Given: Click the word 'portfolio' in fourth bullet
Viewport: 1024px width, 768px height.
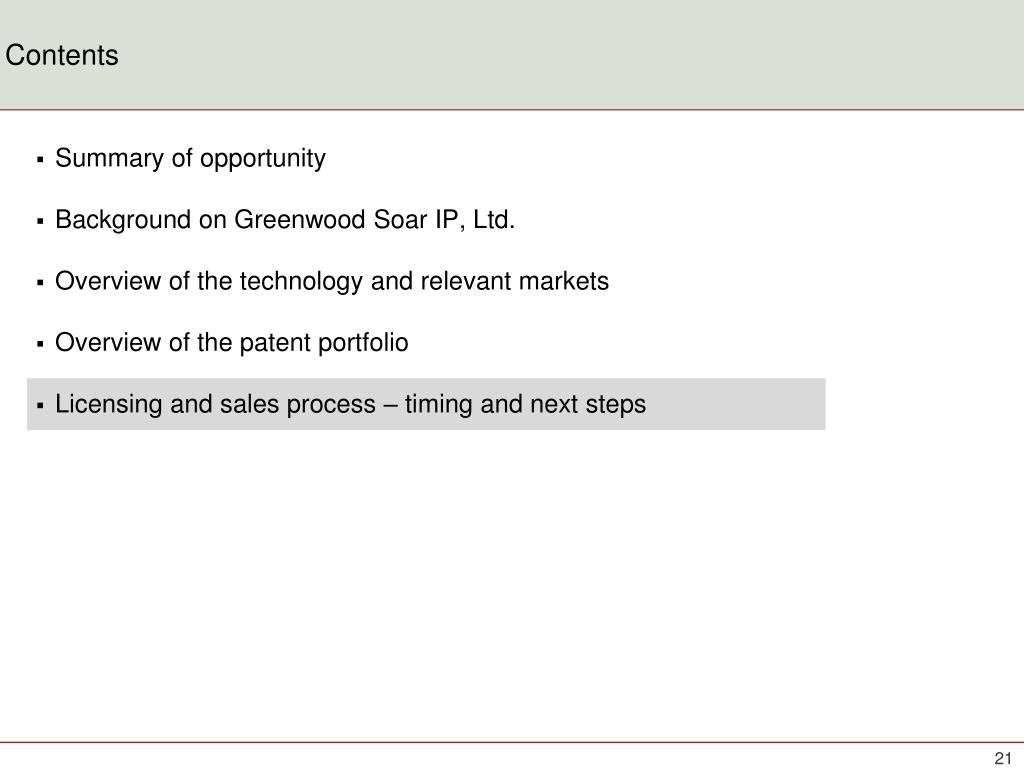Looking at the screenshot, I should (x=363, y=344).
